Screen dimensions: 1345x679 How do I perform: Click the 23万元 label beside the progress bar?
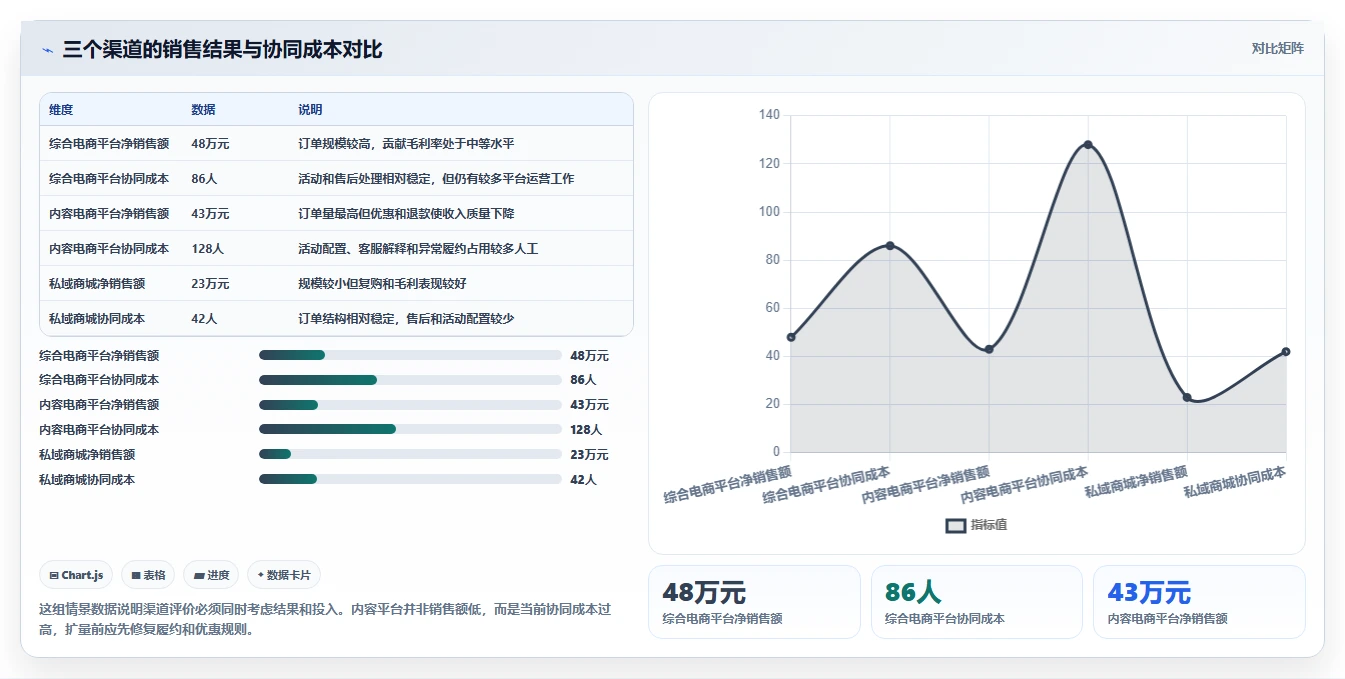click(x=589, y=455)
